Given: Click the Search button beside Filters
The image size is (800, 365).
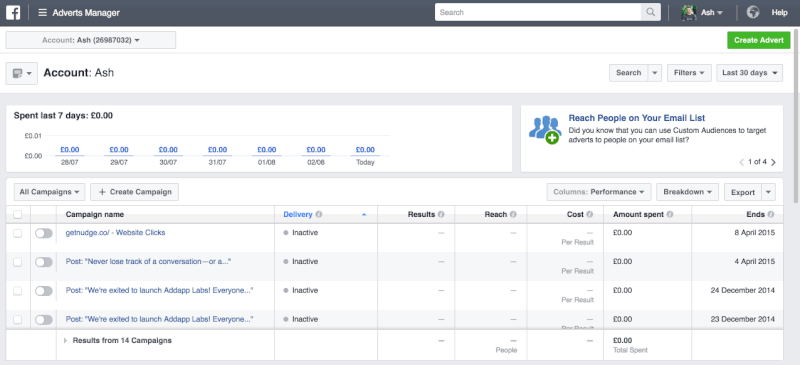Looking at the screenshot, I should click(629, 73).
